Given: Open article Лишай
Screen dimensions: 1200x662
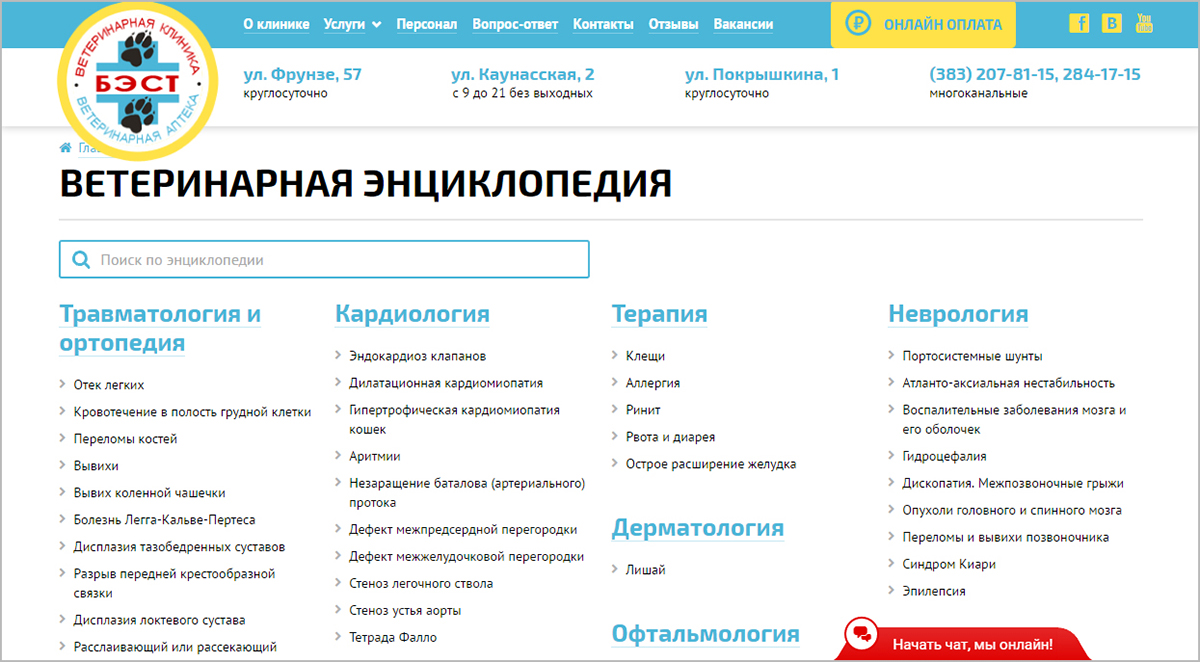Looking at the screenshot, I should 646,569.
